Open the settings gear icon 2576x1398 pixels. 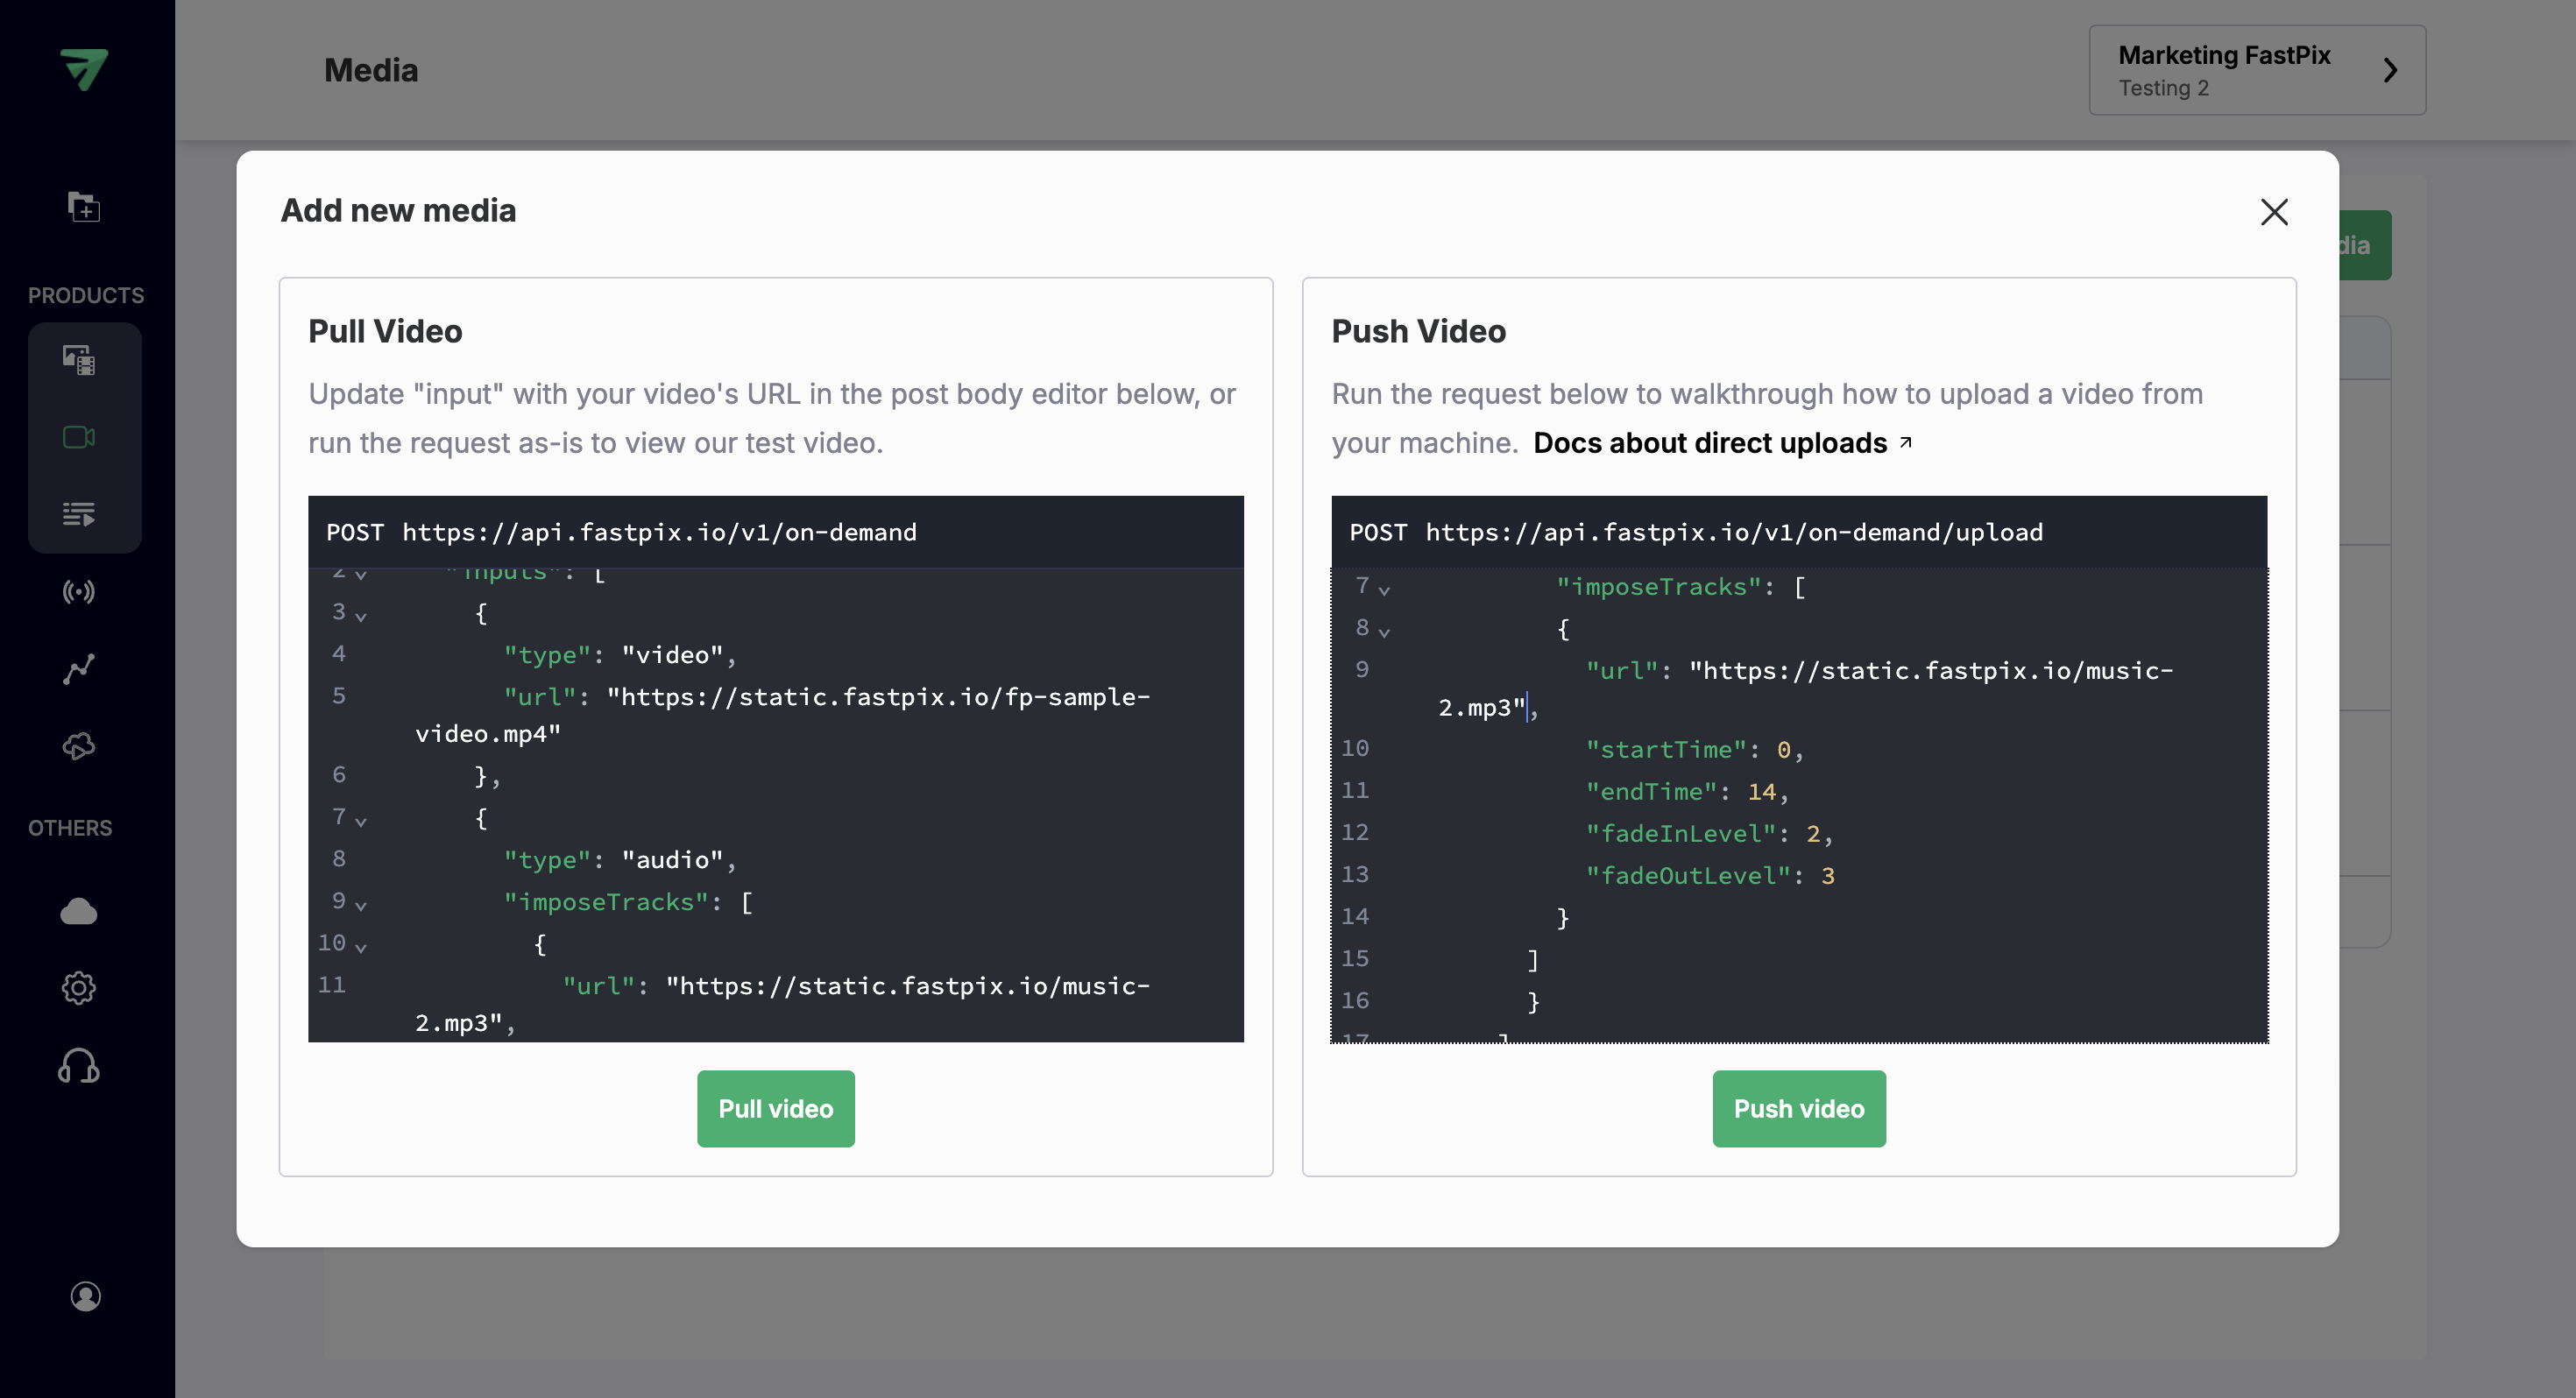pos(79,988)
